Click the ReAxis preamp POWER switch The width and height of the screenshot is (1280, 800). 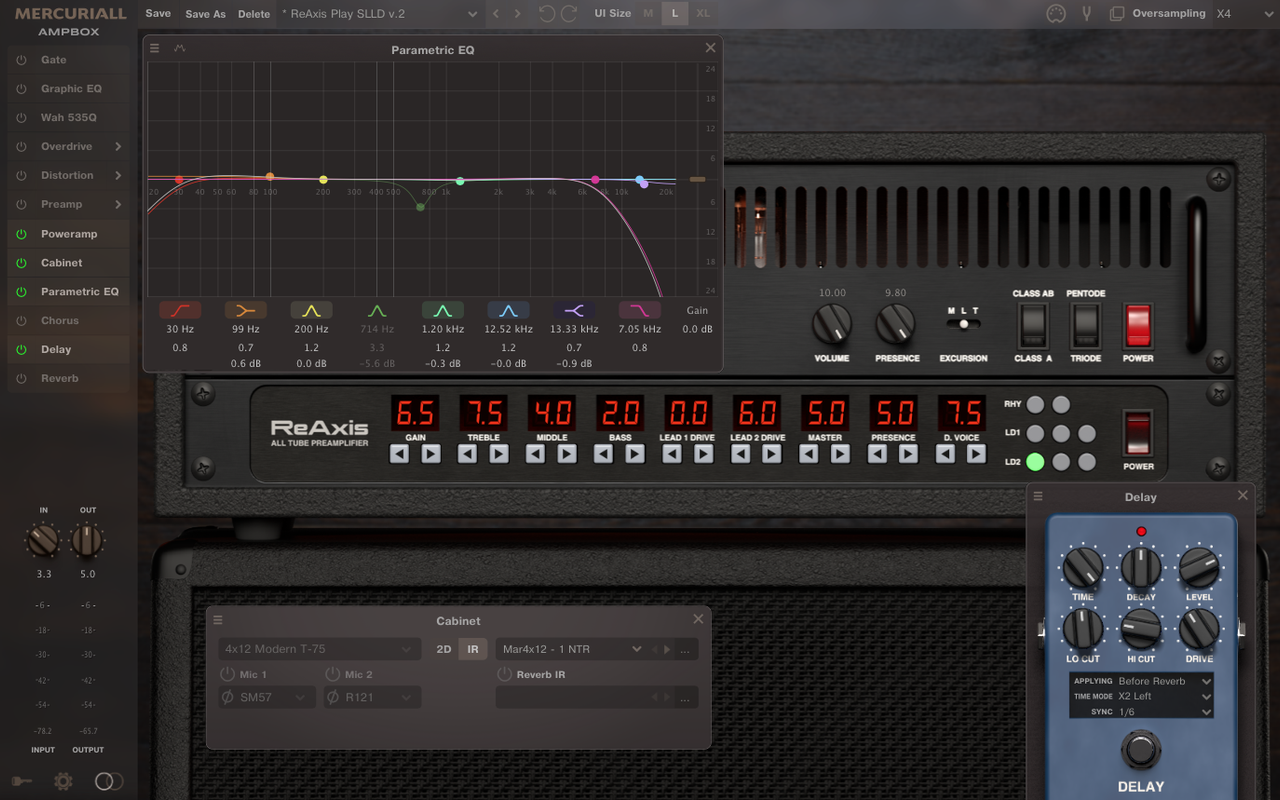click(x=1138, y=432)
